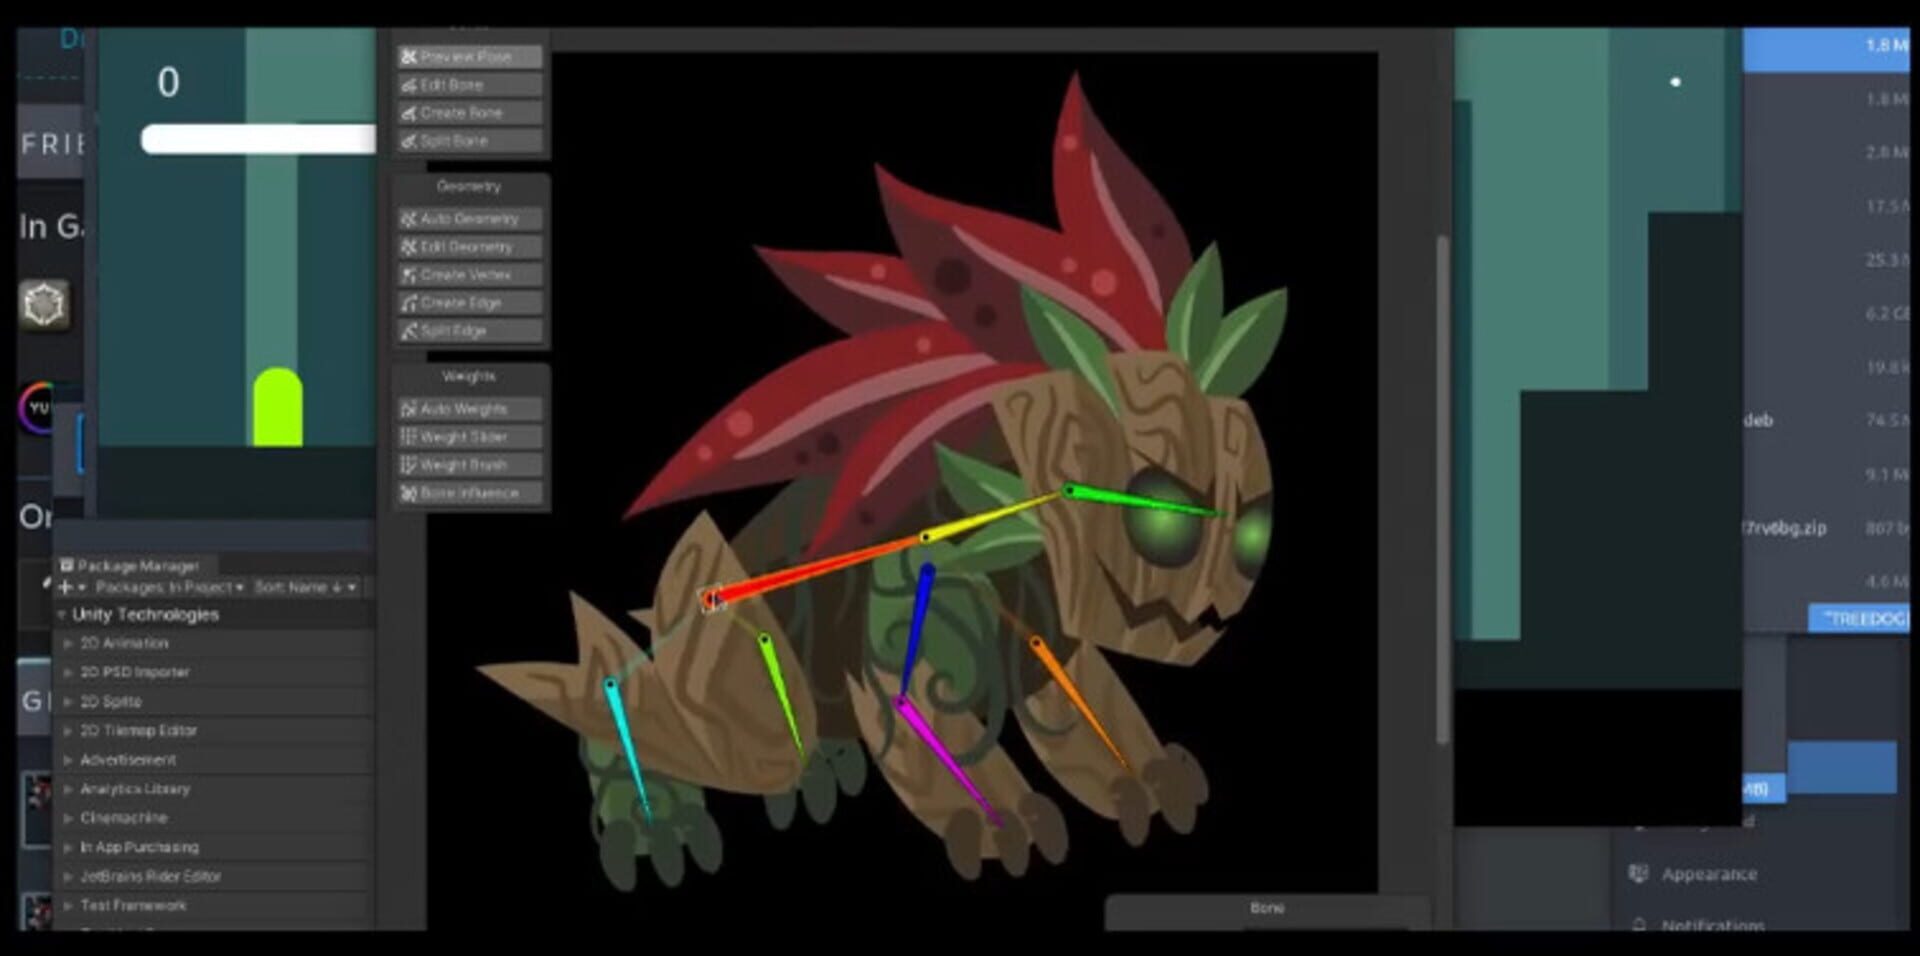
Task: Select the red root bone joint
Action: point(712,599)
